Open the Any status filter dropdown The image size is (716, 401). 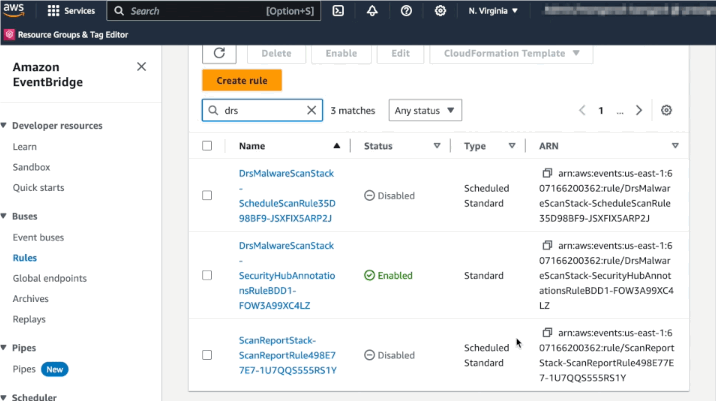pyautogui.click(x=425, y=111)
